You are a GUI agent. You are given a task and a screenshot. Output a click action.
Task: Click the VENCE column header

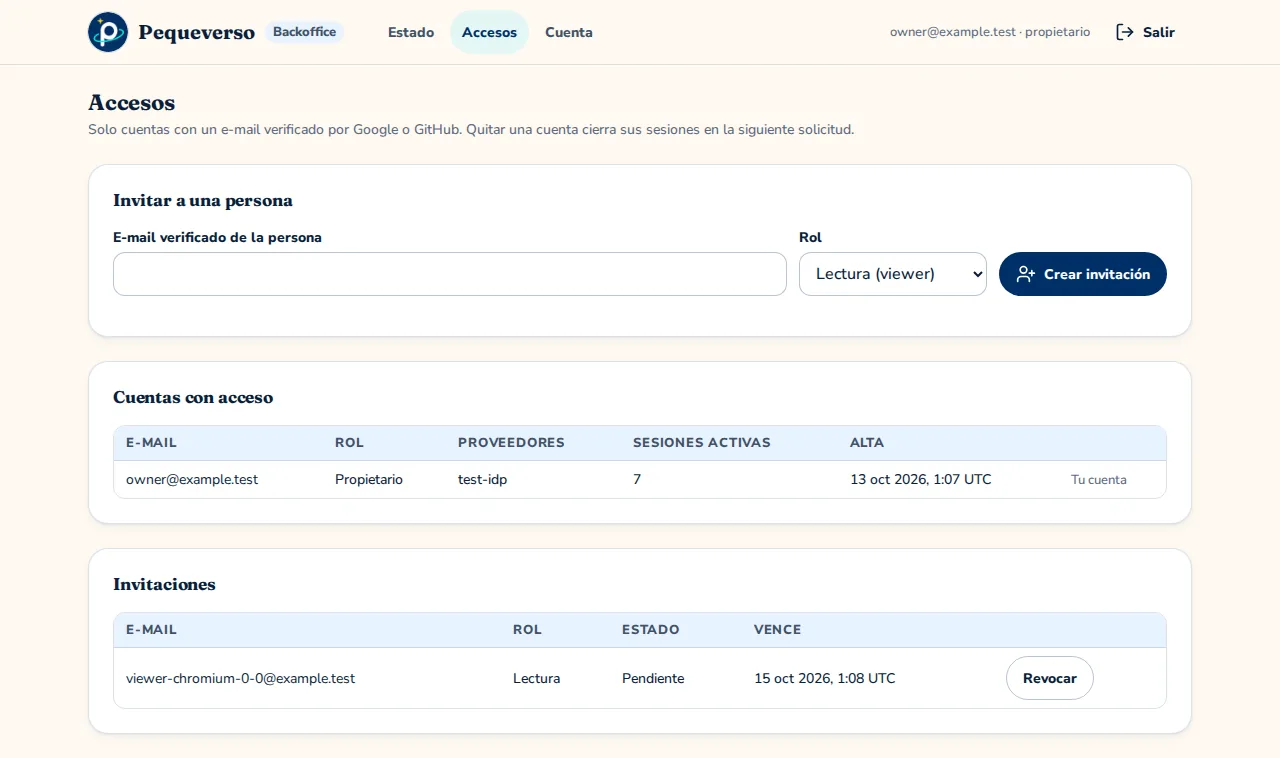[777, 629]
